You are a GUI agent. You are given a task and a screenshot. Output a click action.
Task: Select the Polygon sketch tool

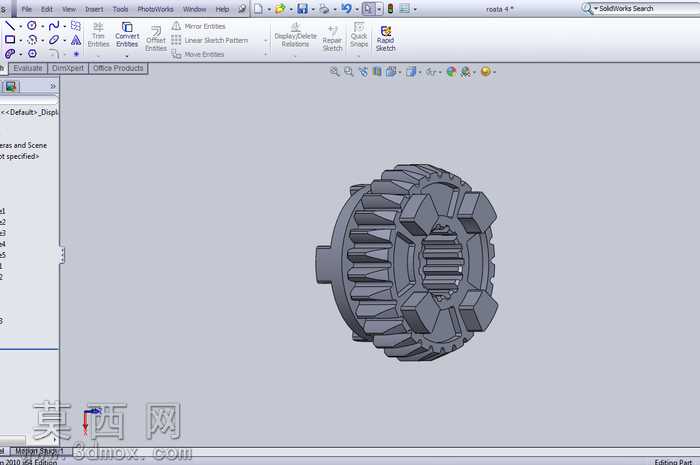(x=32, y=54)
